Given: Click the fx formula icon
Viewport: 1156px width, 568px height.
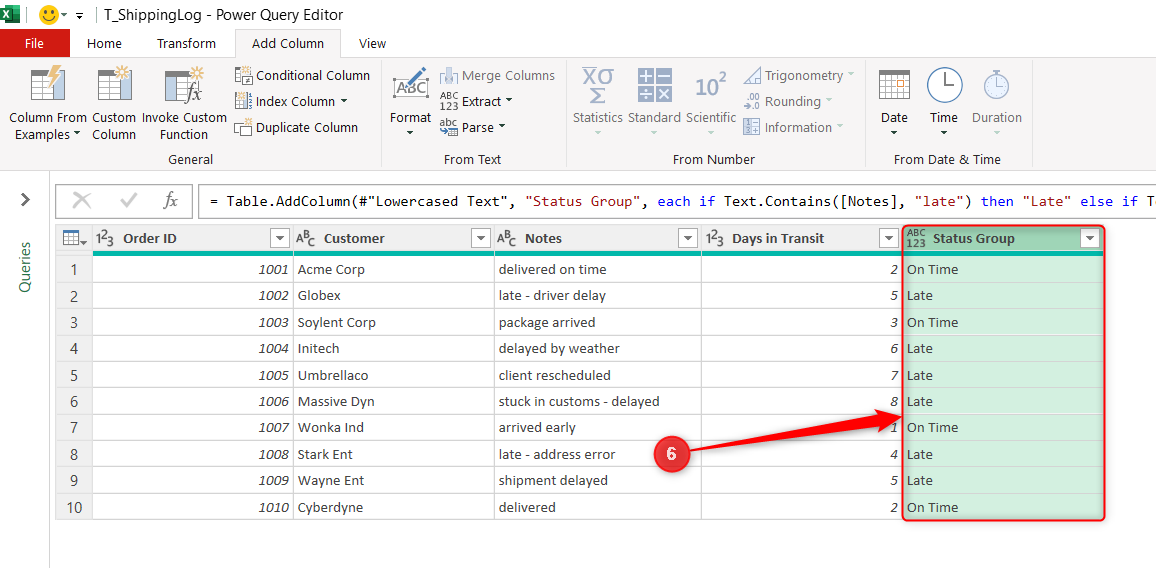Looking at the screenshot, I should 170,200.
